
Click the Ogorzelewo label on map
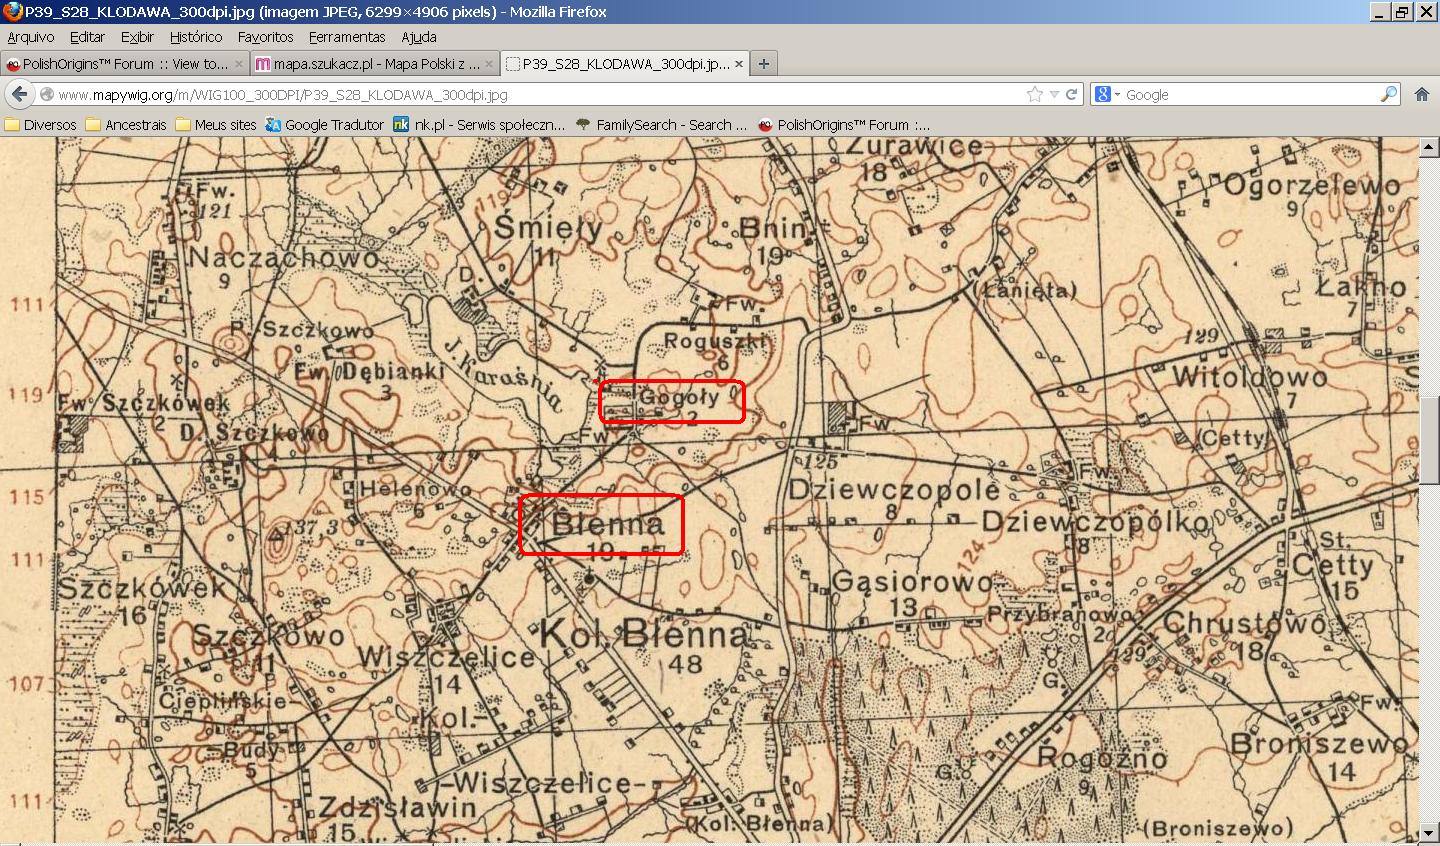click(1312, 185)
